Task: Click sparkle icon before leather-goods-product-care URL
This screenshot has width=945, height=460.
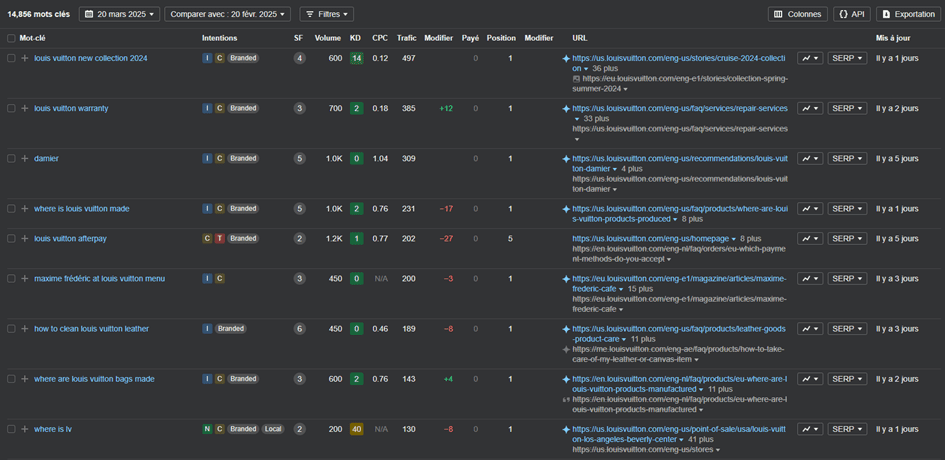Action: point(566,329)
